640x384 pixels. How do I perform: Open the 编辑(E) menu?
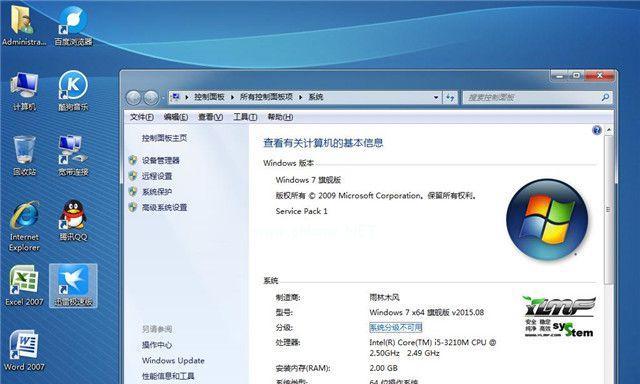(x=176, y=117)
